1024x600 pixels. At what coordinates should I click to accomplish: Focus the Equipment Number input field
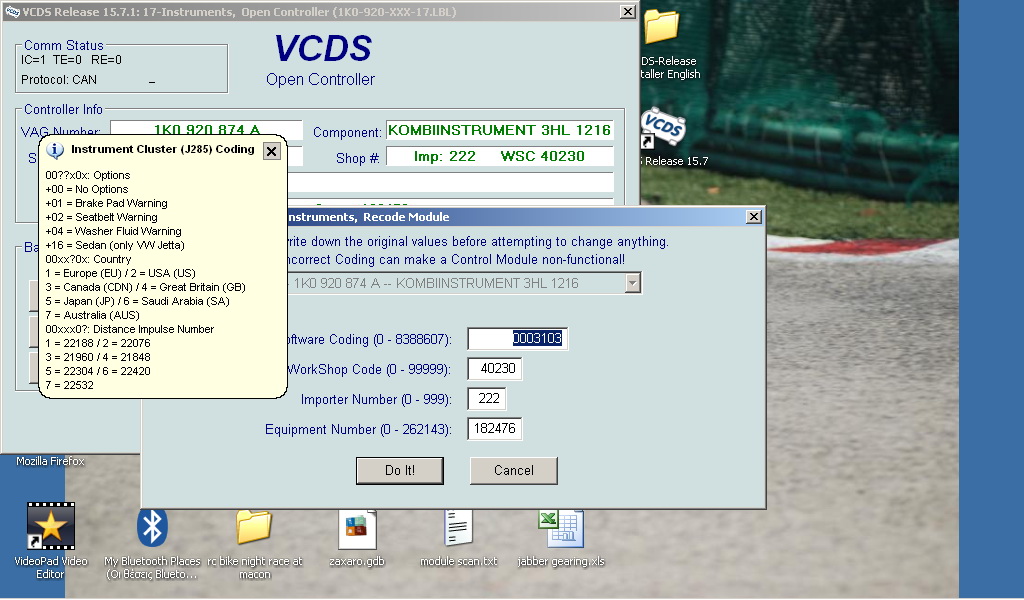pyautogui.click(x=494, y=428)
